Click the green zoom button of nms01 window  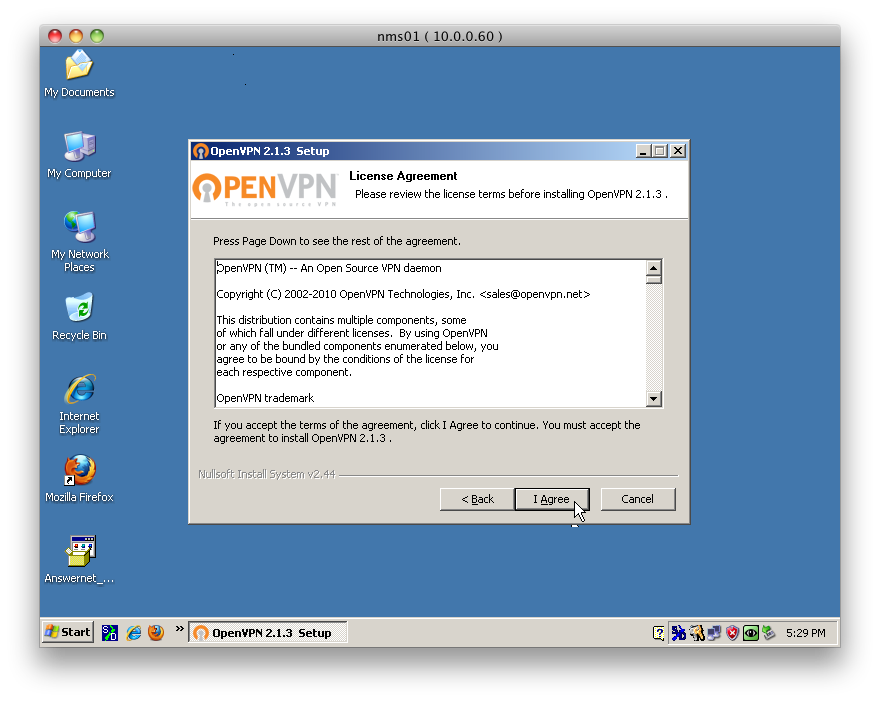97,36
